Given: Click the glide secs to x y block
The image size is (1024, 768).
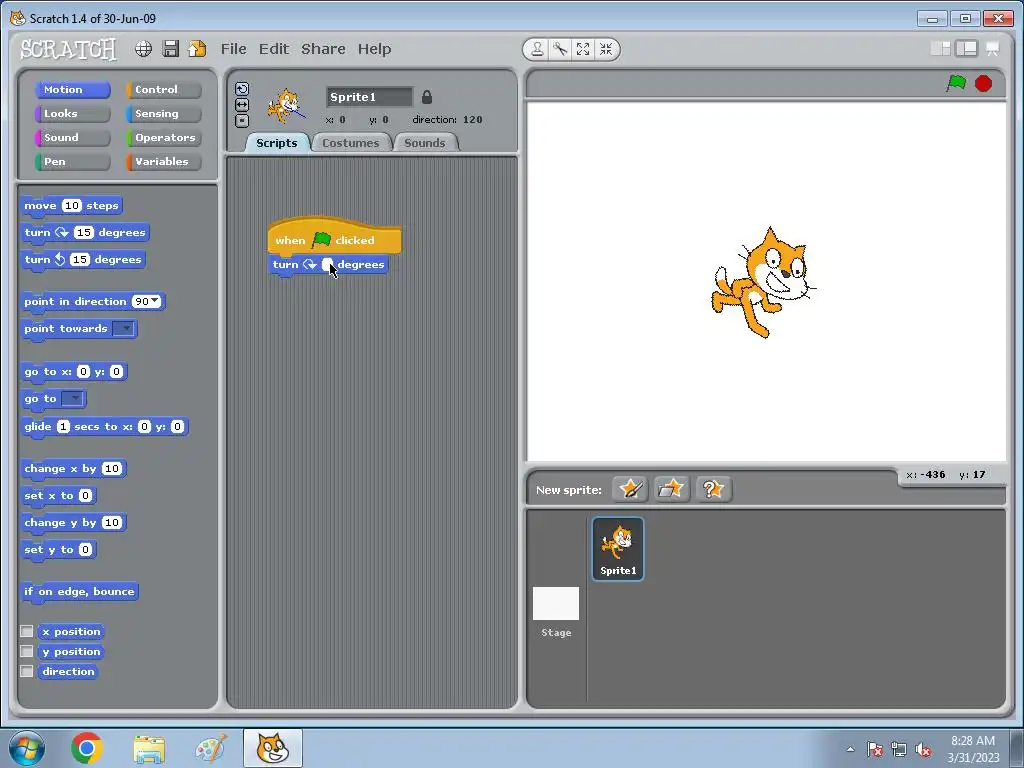Looking at the screenshot, I should (104, 427).
